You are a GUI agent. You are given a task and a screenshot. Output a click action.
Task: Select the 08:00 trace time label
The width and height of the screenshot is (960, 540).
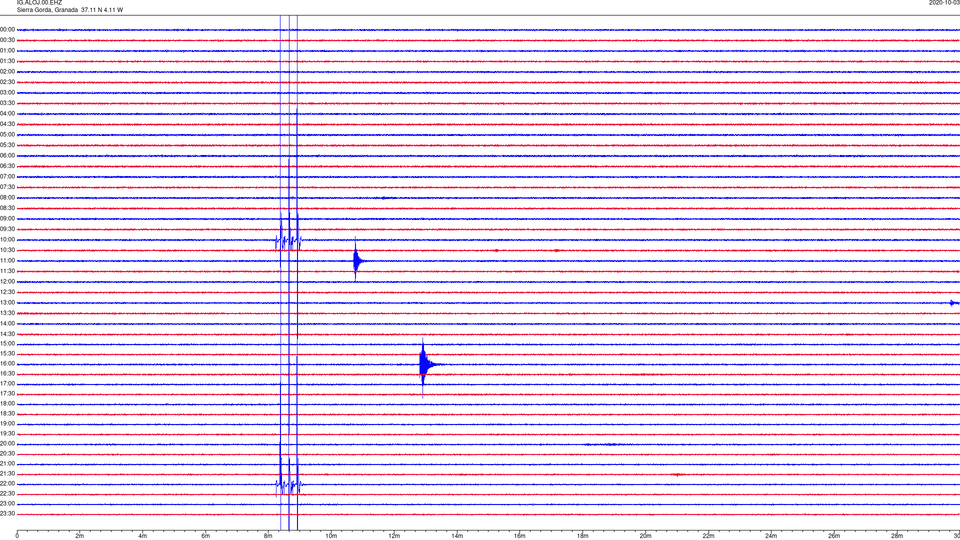(7, 198)
